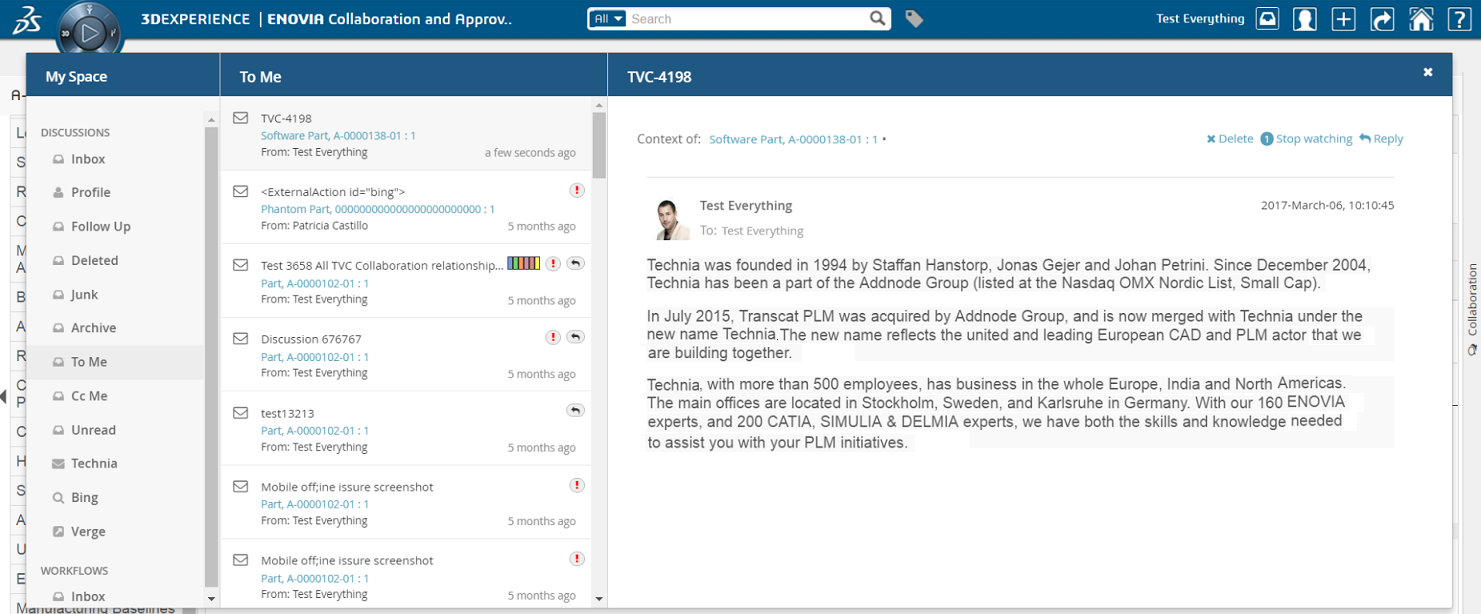Image resolution: width=1481 pixels, height=614 pixels.
Task: Open your user profile icon in top bar
Action: [1304, 18]
